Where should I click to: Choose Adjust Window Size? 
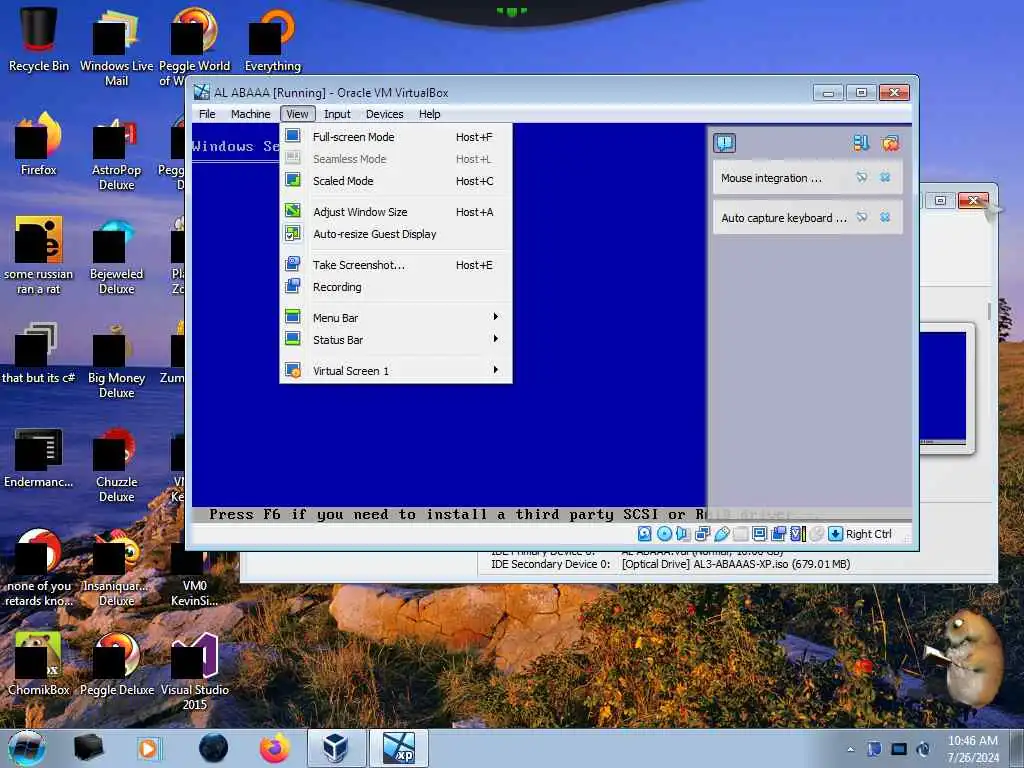(x=396, y=212)
